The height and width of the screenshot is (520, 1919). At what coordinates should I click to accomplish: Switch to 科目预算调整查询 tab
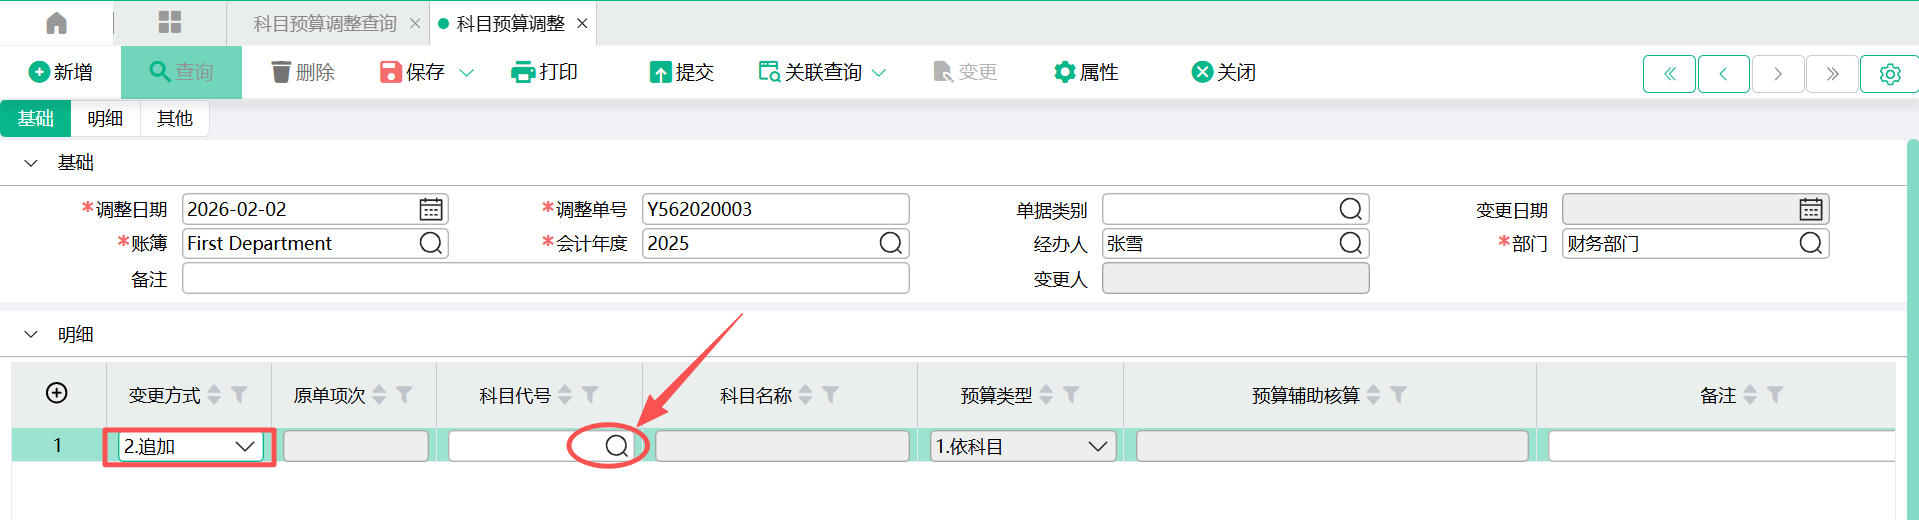point(325,23)
